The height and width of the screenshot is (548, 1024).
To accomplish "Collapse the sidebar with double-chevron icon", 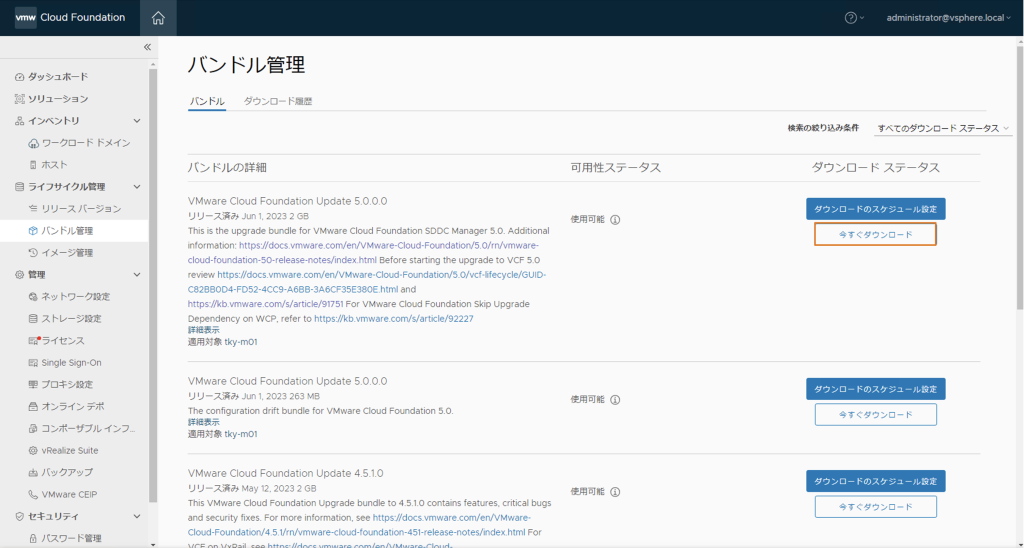I will 147,47.
